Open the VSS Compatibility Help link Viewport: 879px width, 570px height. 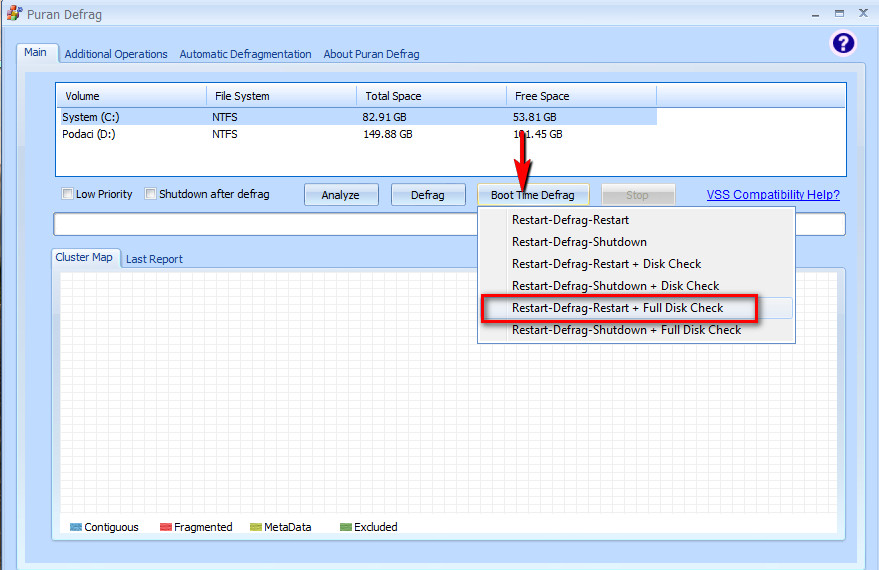pos(773,194)
